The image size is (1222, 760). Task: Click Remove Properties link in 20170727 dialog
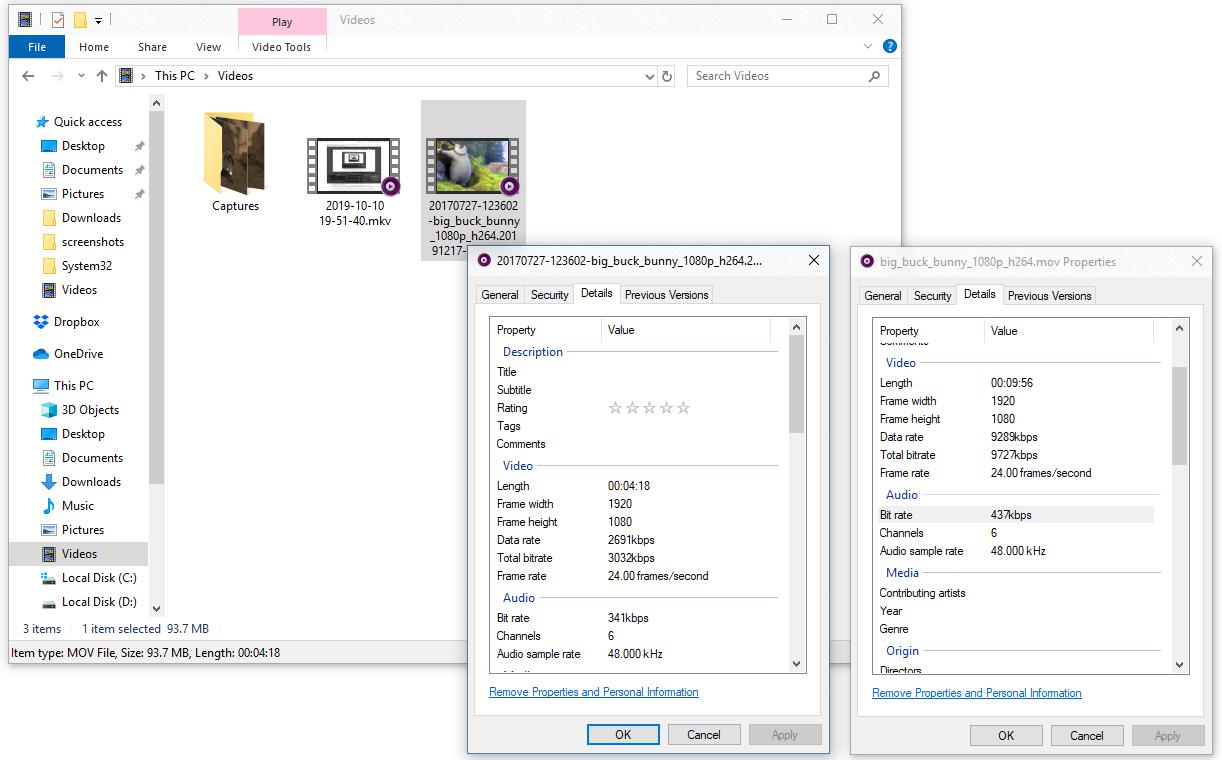tap(594, 692)
